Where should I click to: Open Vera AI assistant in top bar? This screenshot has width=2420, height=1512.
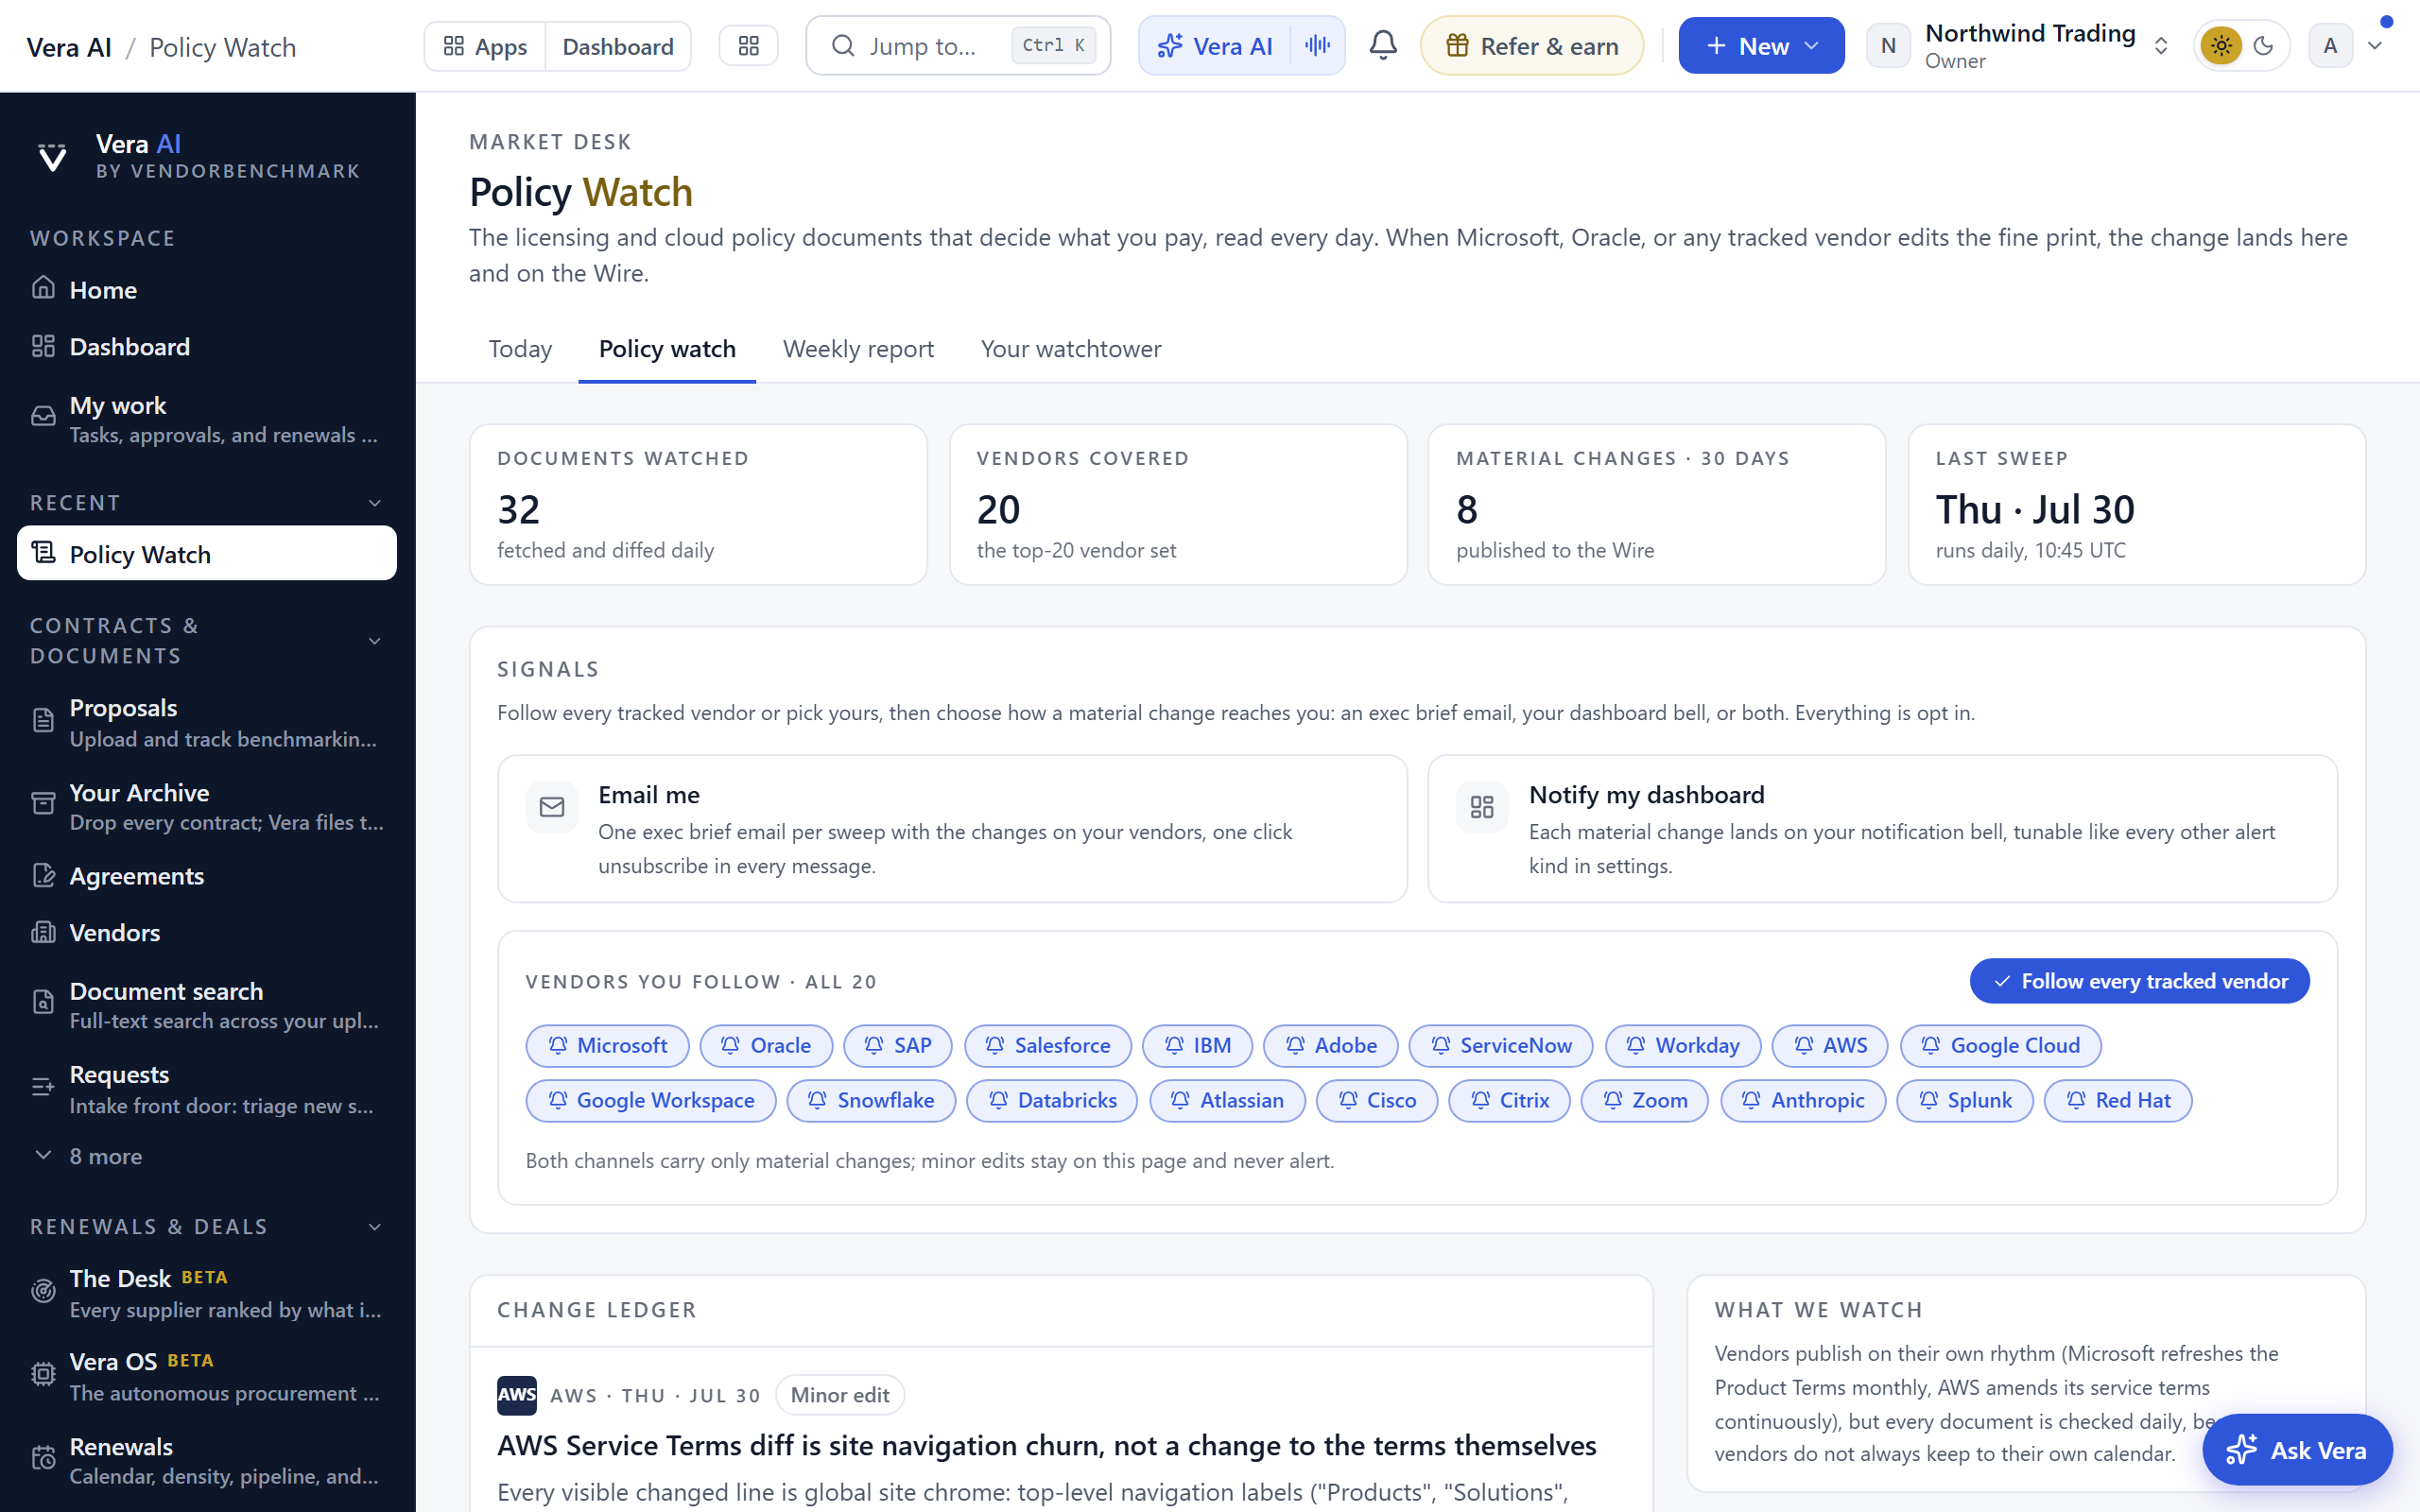(1216, 46)
